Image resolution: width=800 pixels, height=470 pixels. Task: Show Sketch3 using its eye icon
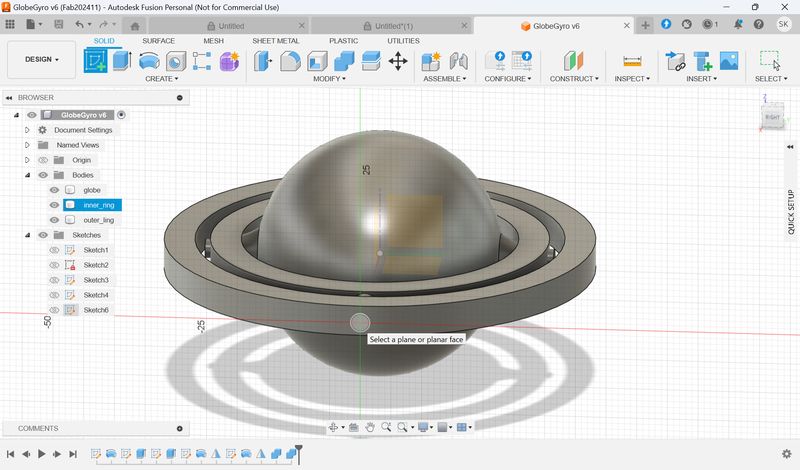(54, 280)
